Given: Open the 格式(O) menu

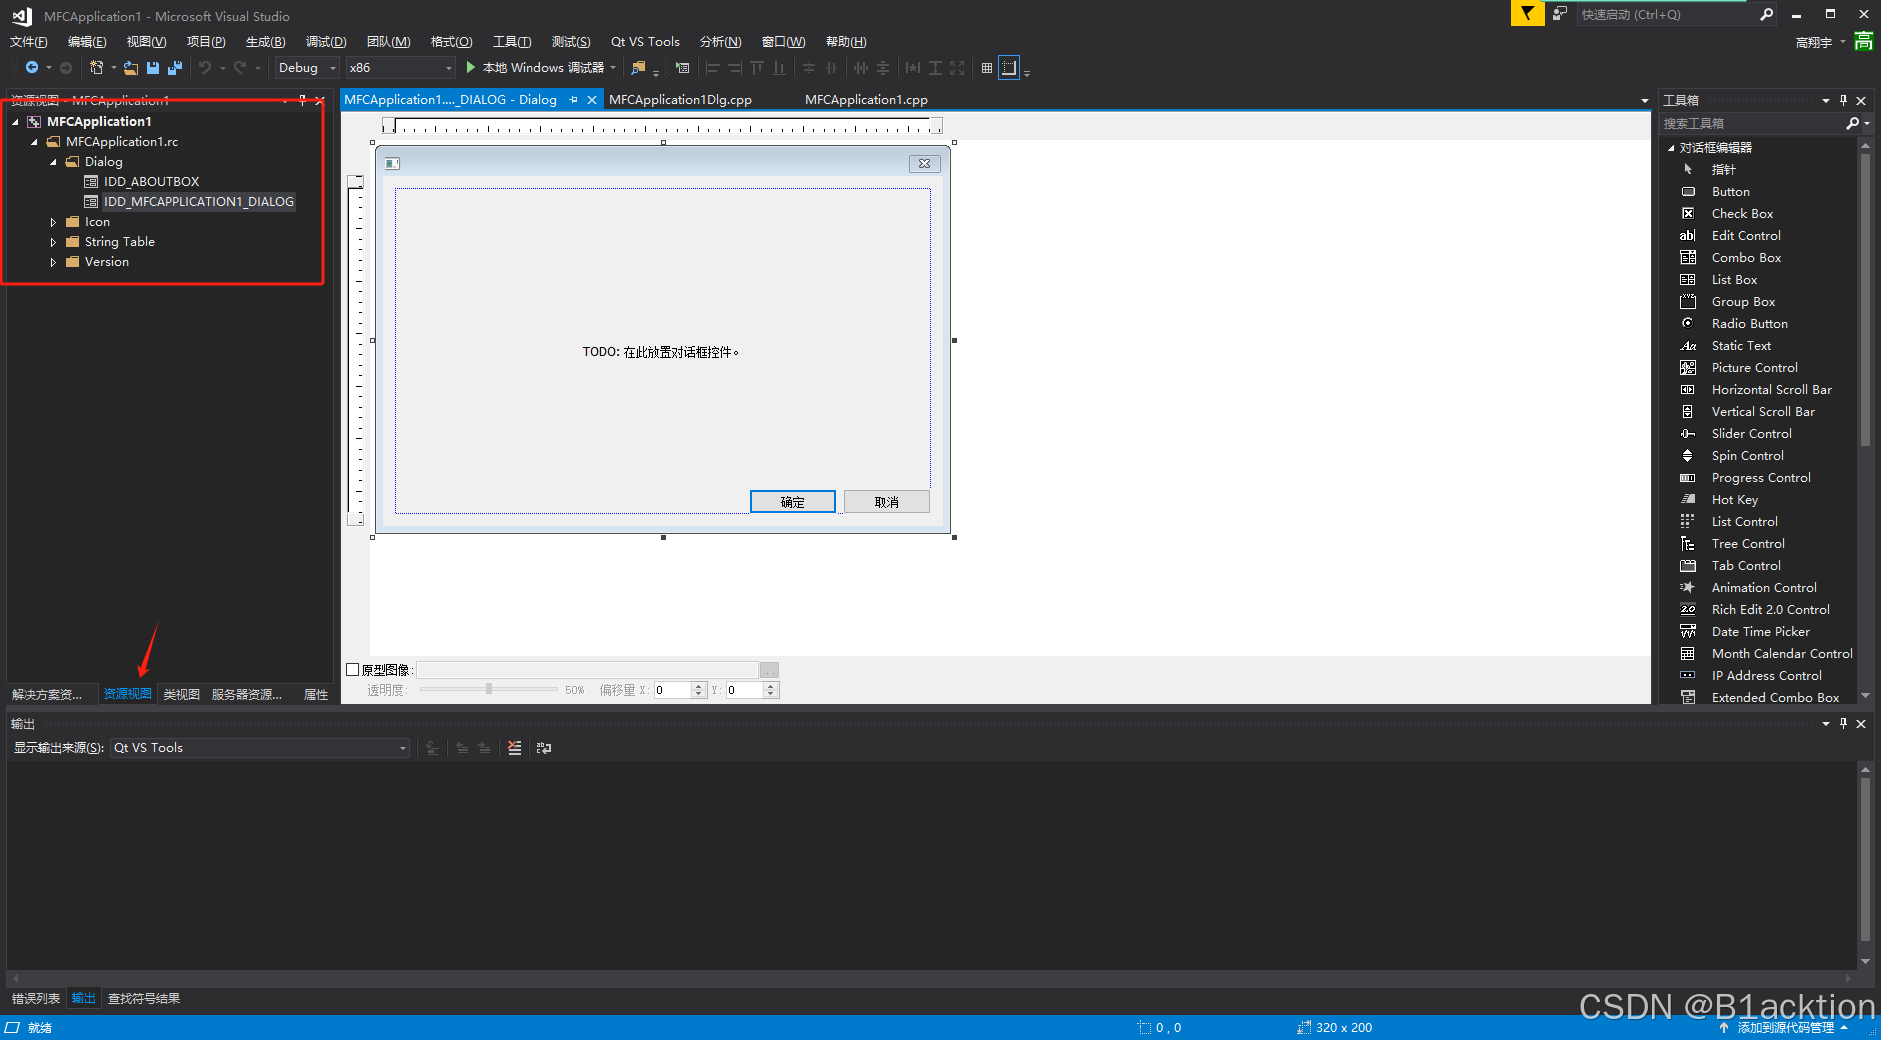Looking at the screenshot, I should tap(451, 41).
